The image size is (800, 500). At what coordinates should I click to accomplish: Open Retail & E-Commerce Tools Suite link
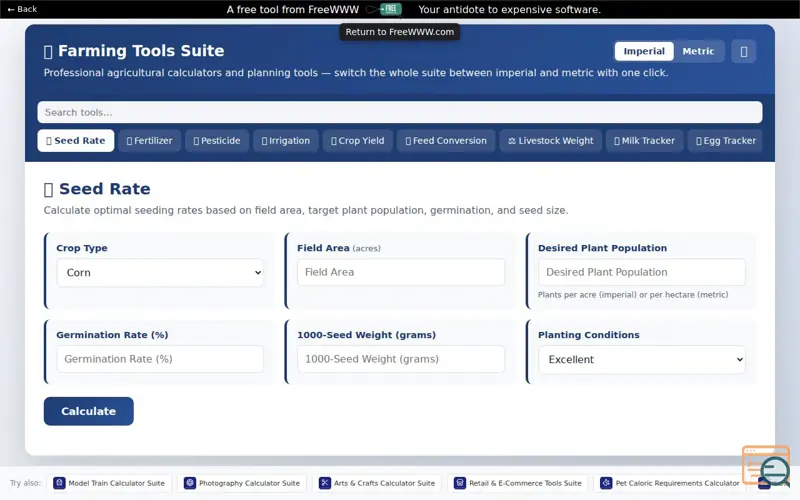tap(518, 483)
